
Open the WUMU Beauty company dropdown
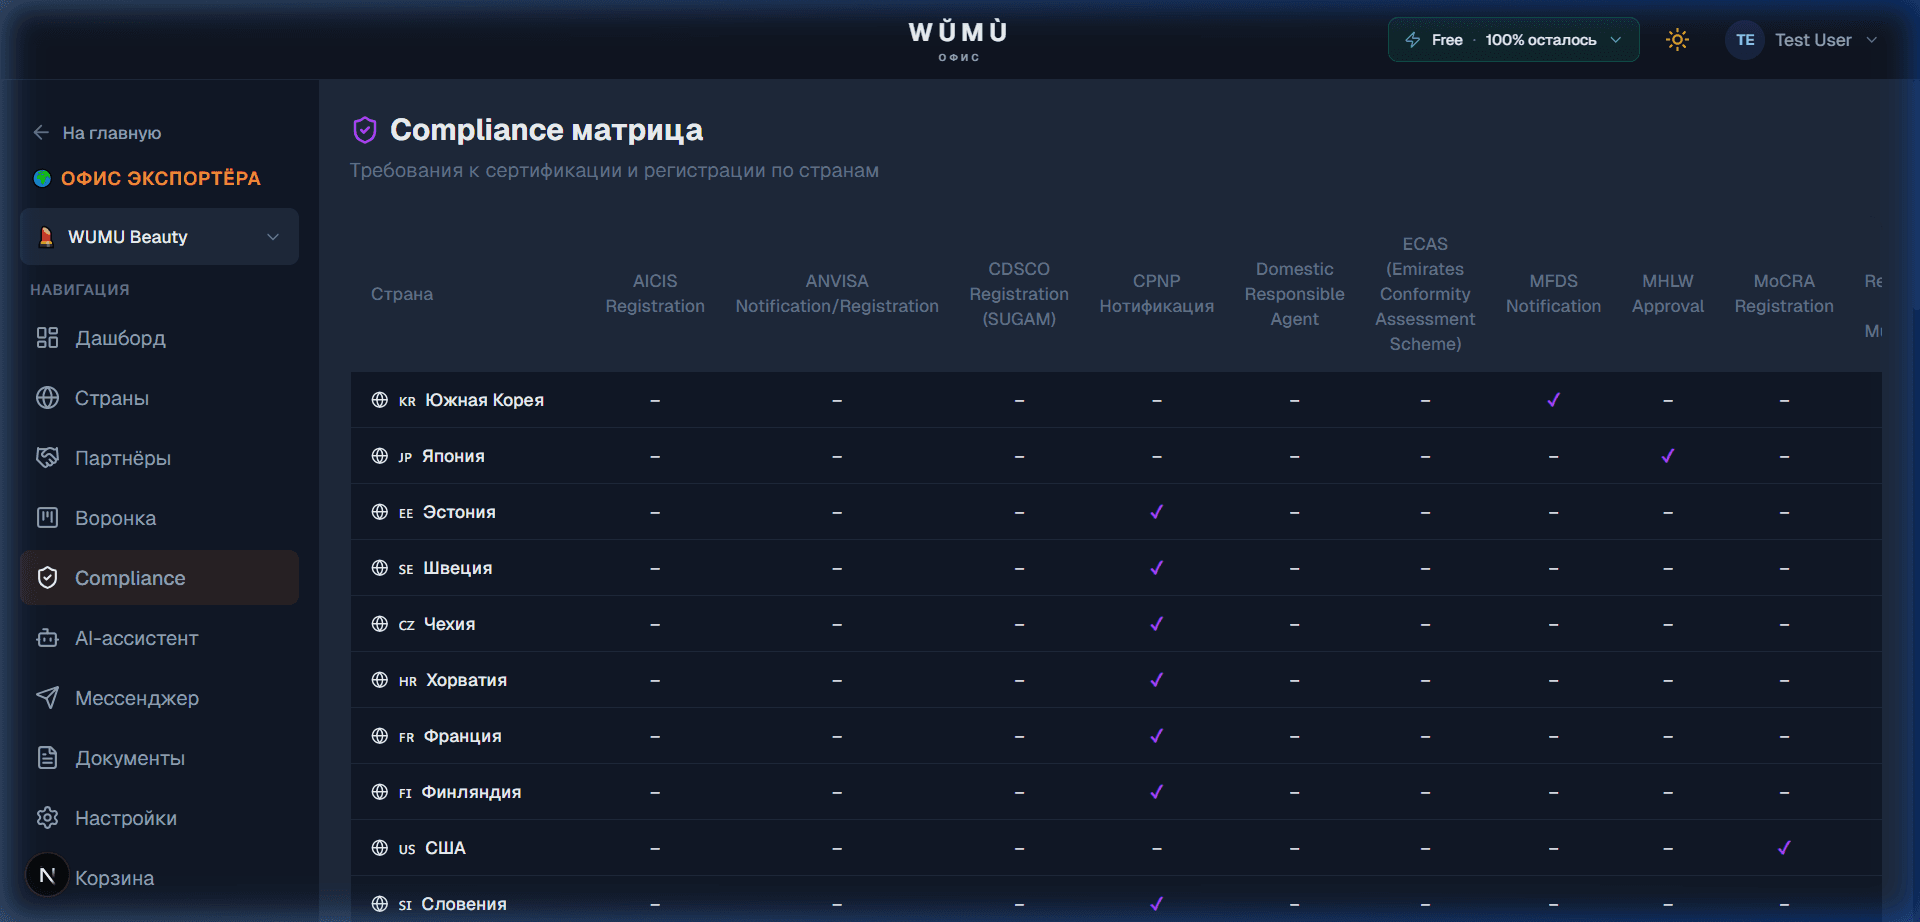point(159,237)
